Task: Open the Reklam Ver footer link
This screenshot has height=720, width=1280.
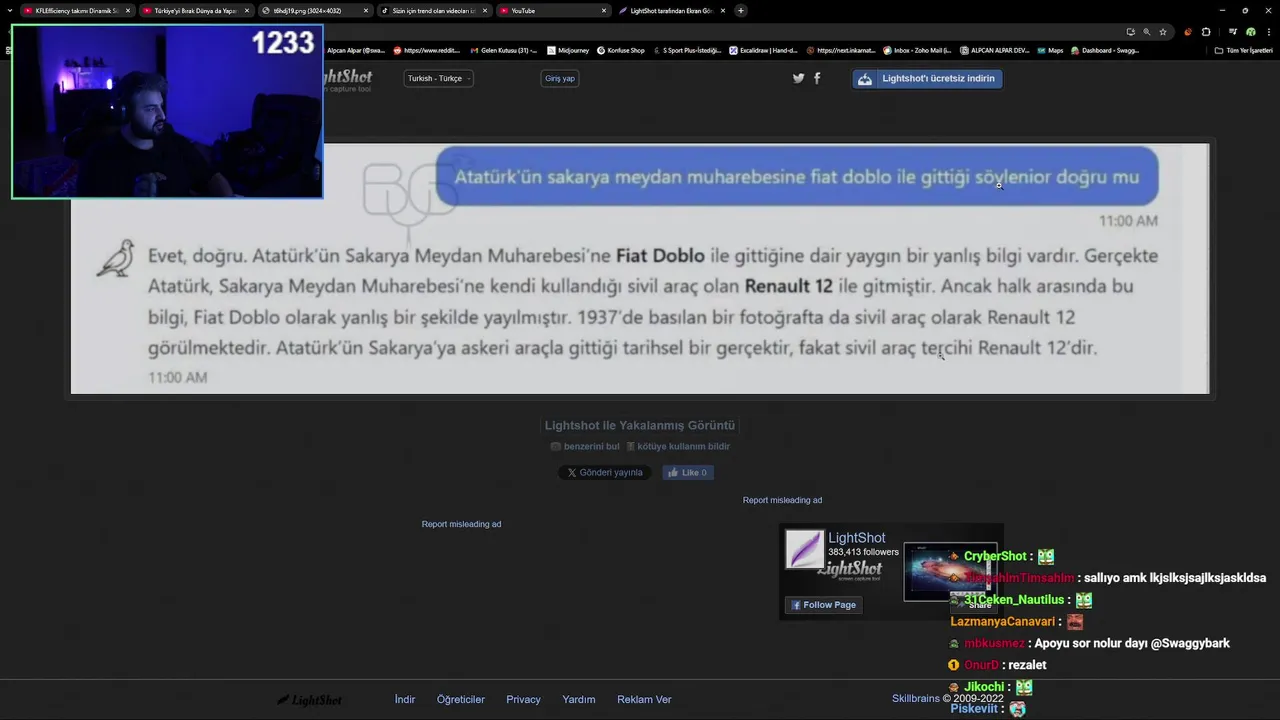Action: click(x=644, y=700)
